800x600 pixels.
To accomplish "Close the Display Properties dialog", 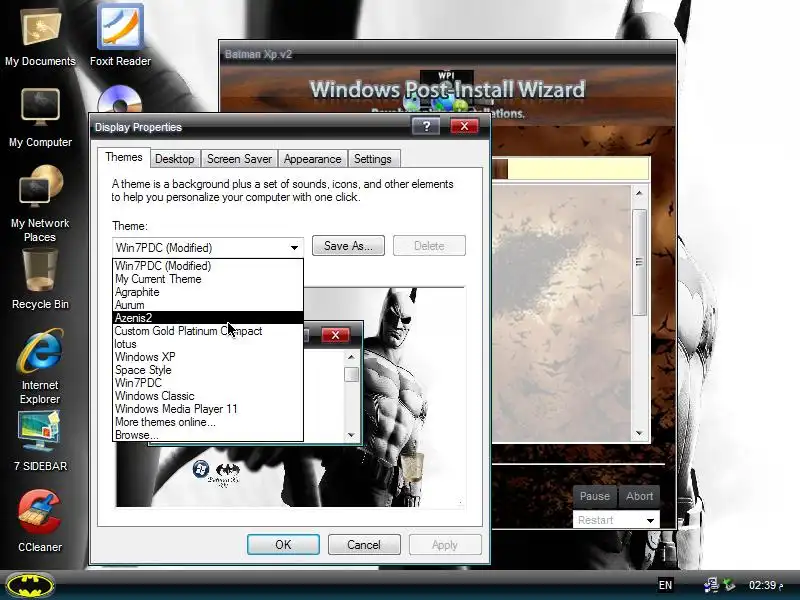I will click(464, 126).
